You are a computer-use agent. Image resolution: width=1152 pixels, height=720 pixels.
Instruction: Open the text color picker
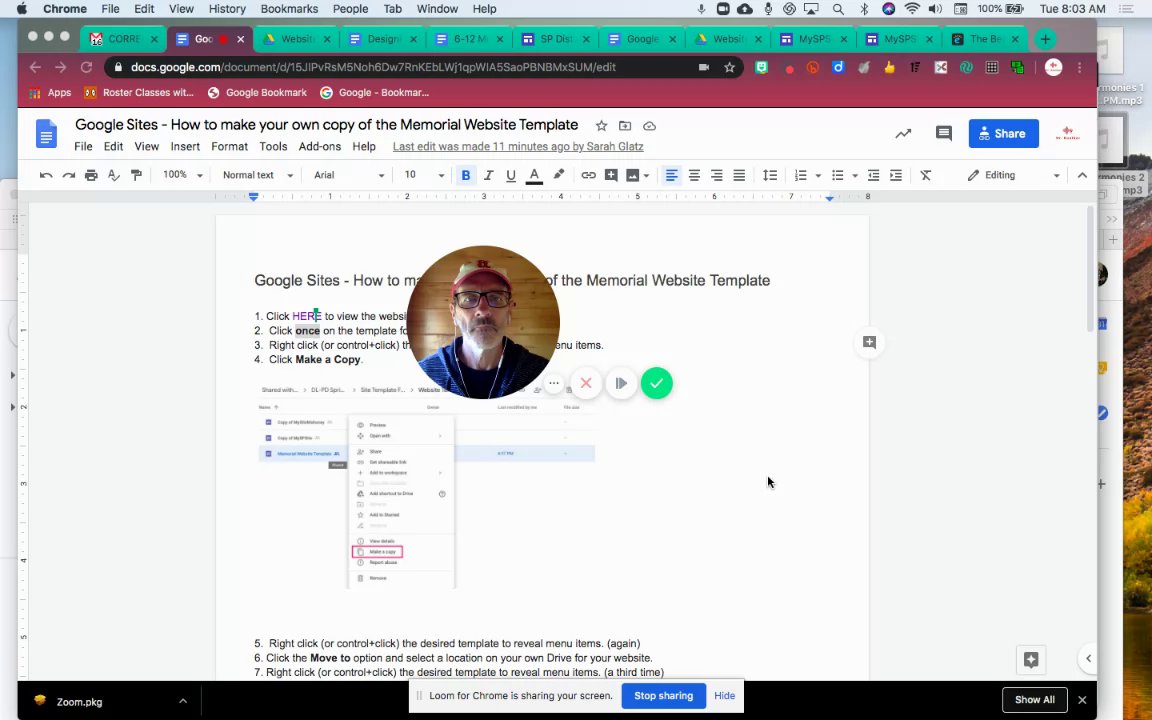click(x=534, y=175)
